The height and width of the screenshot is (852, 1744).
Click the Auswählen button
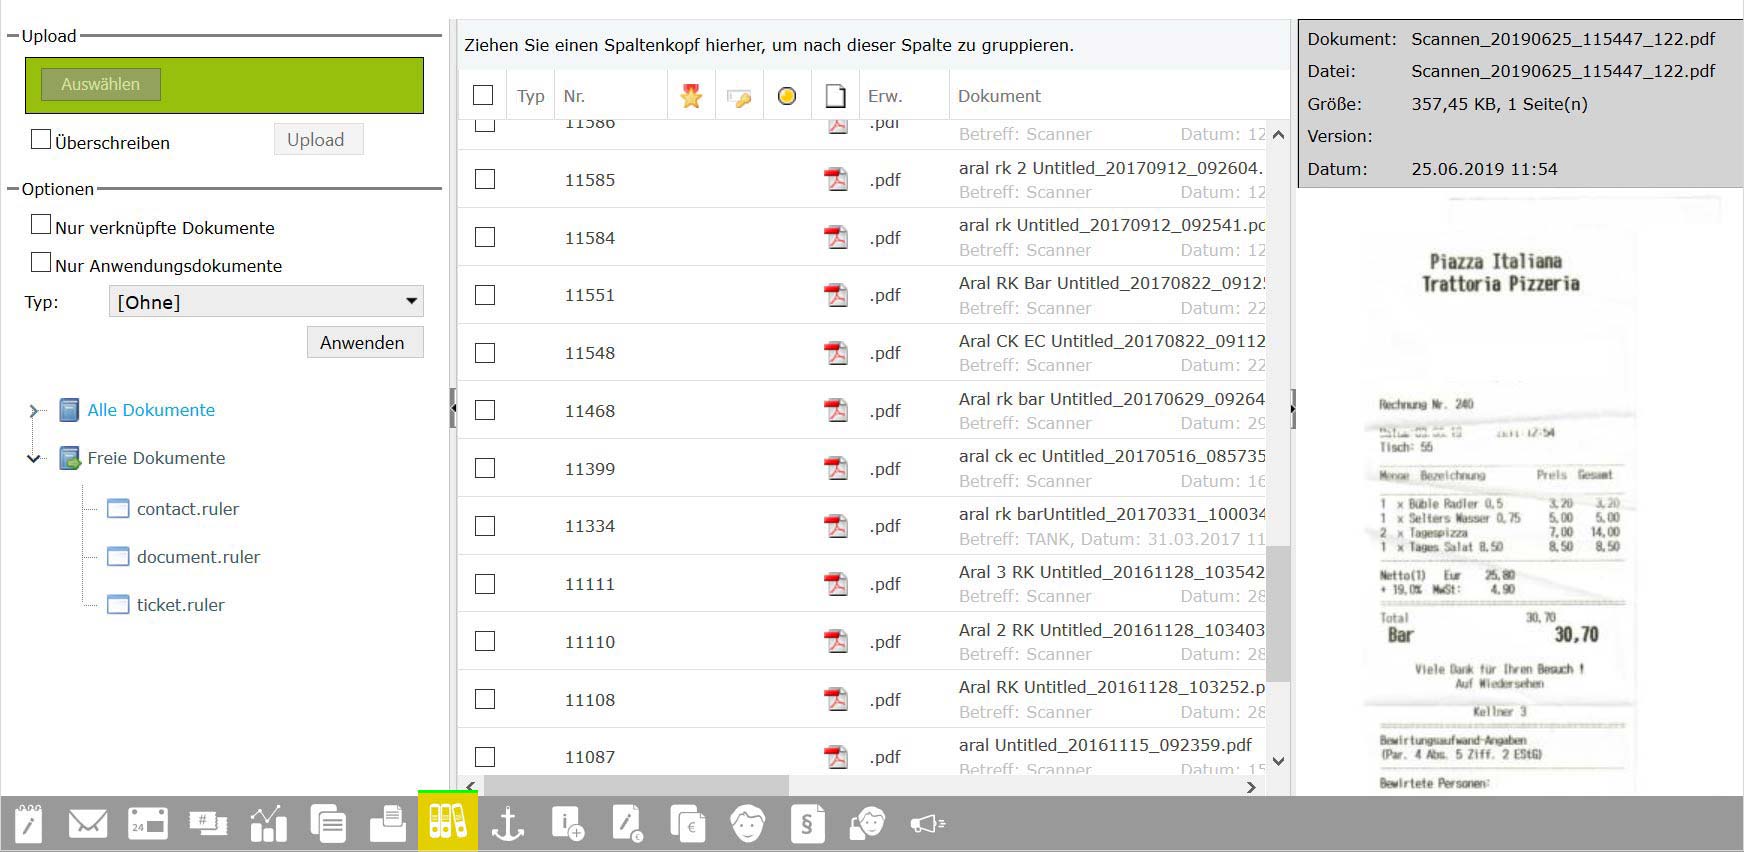coord(100,84)
